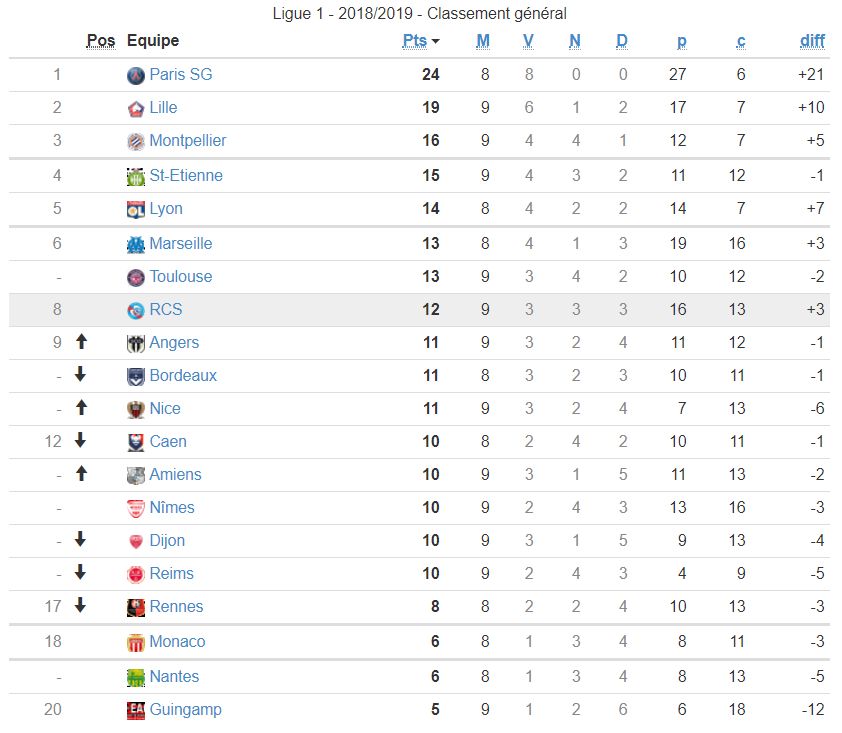Click the Bordeaux team crest

136,376
